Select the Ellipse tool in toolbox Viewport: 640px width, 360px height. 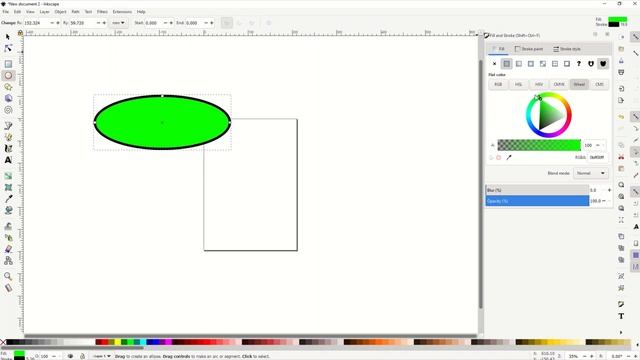coord(8,76)
